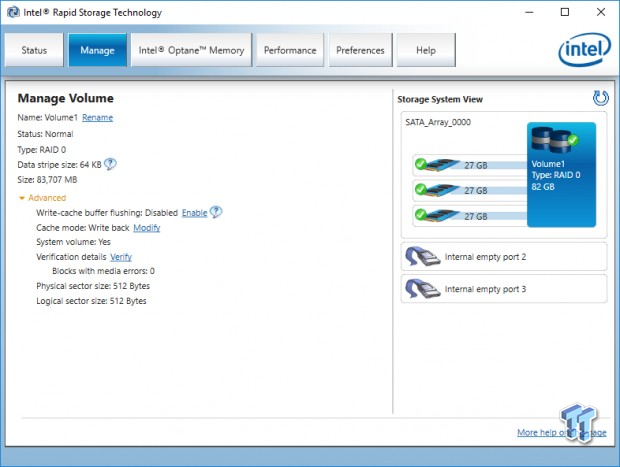The image size is (620, 467).
Task: Click the Intel logo
Action: (x=584, y=49)
